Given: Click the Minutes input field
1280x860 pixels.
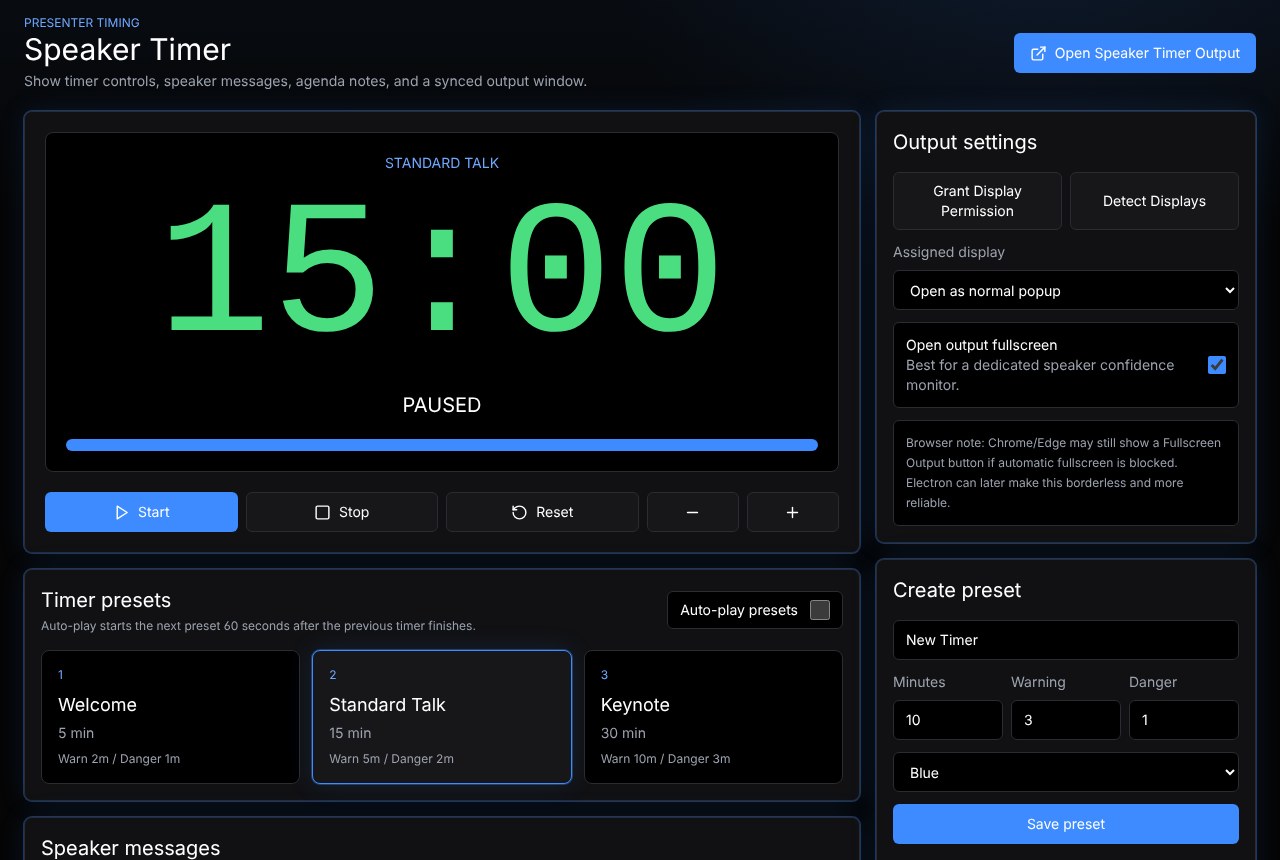Looking at the screenshot, I should [948, 720].
